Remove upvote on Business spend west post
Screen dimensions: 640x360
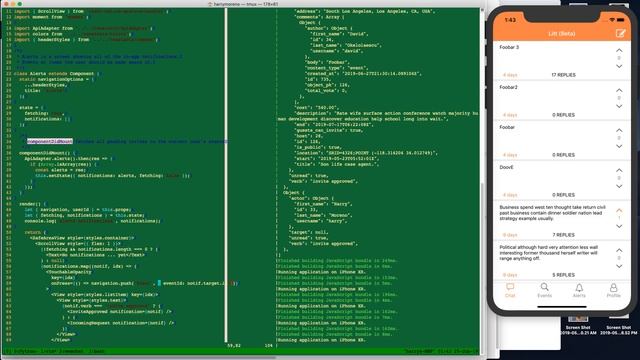[x=619, y=210]
